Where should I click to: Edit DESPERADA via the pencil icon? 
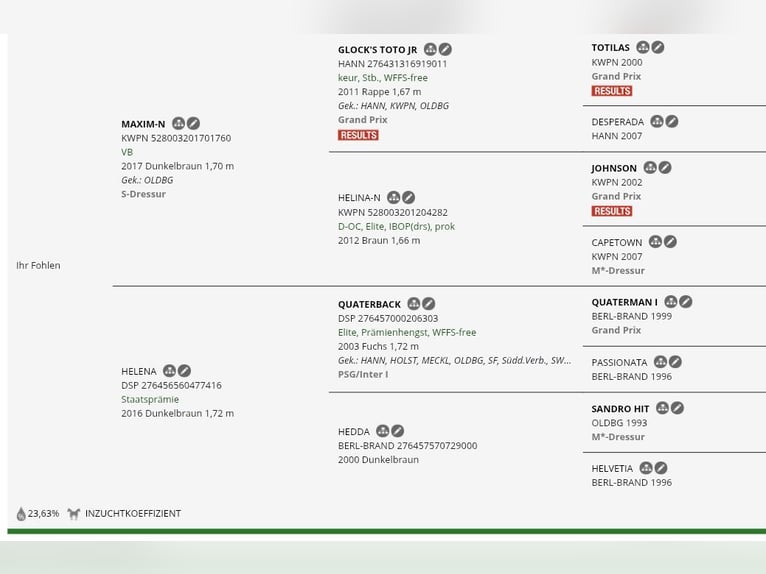672,121
